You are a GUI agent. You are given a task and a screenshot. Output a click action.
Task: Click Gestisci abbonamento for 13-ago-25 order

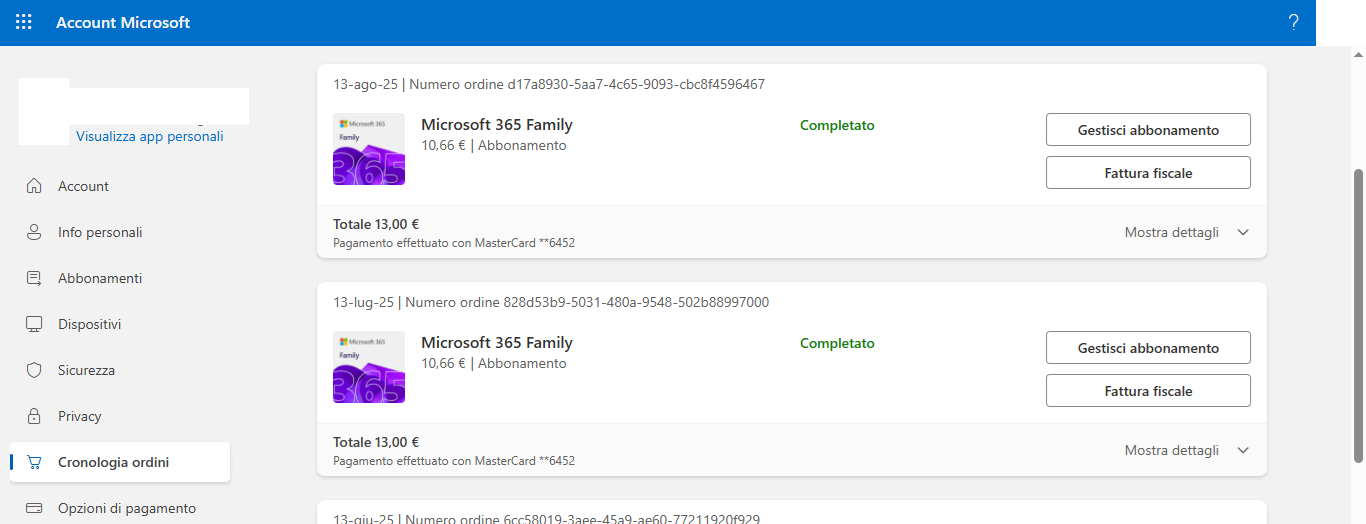(1148, 130)
